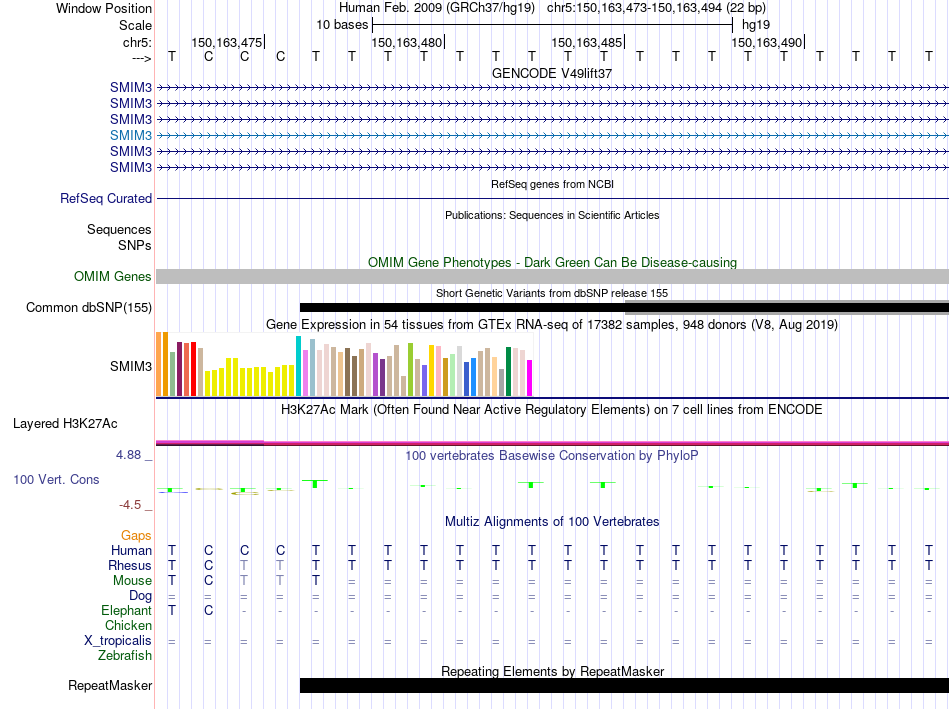950x709 pixels.
Task: Open the 100 Vert. Cons track label
Action: pos(56,480)
